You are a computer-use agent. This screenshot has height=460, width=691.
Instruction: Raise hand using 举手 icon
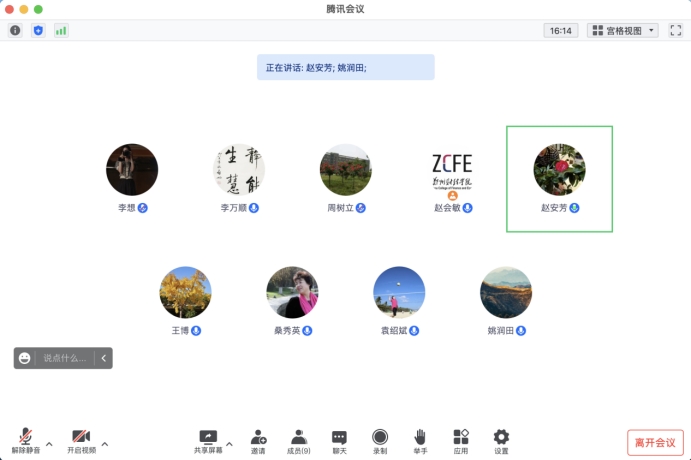[x=420, y=441]
